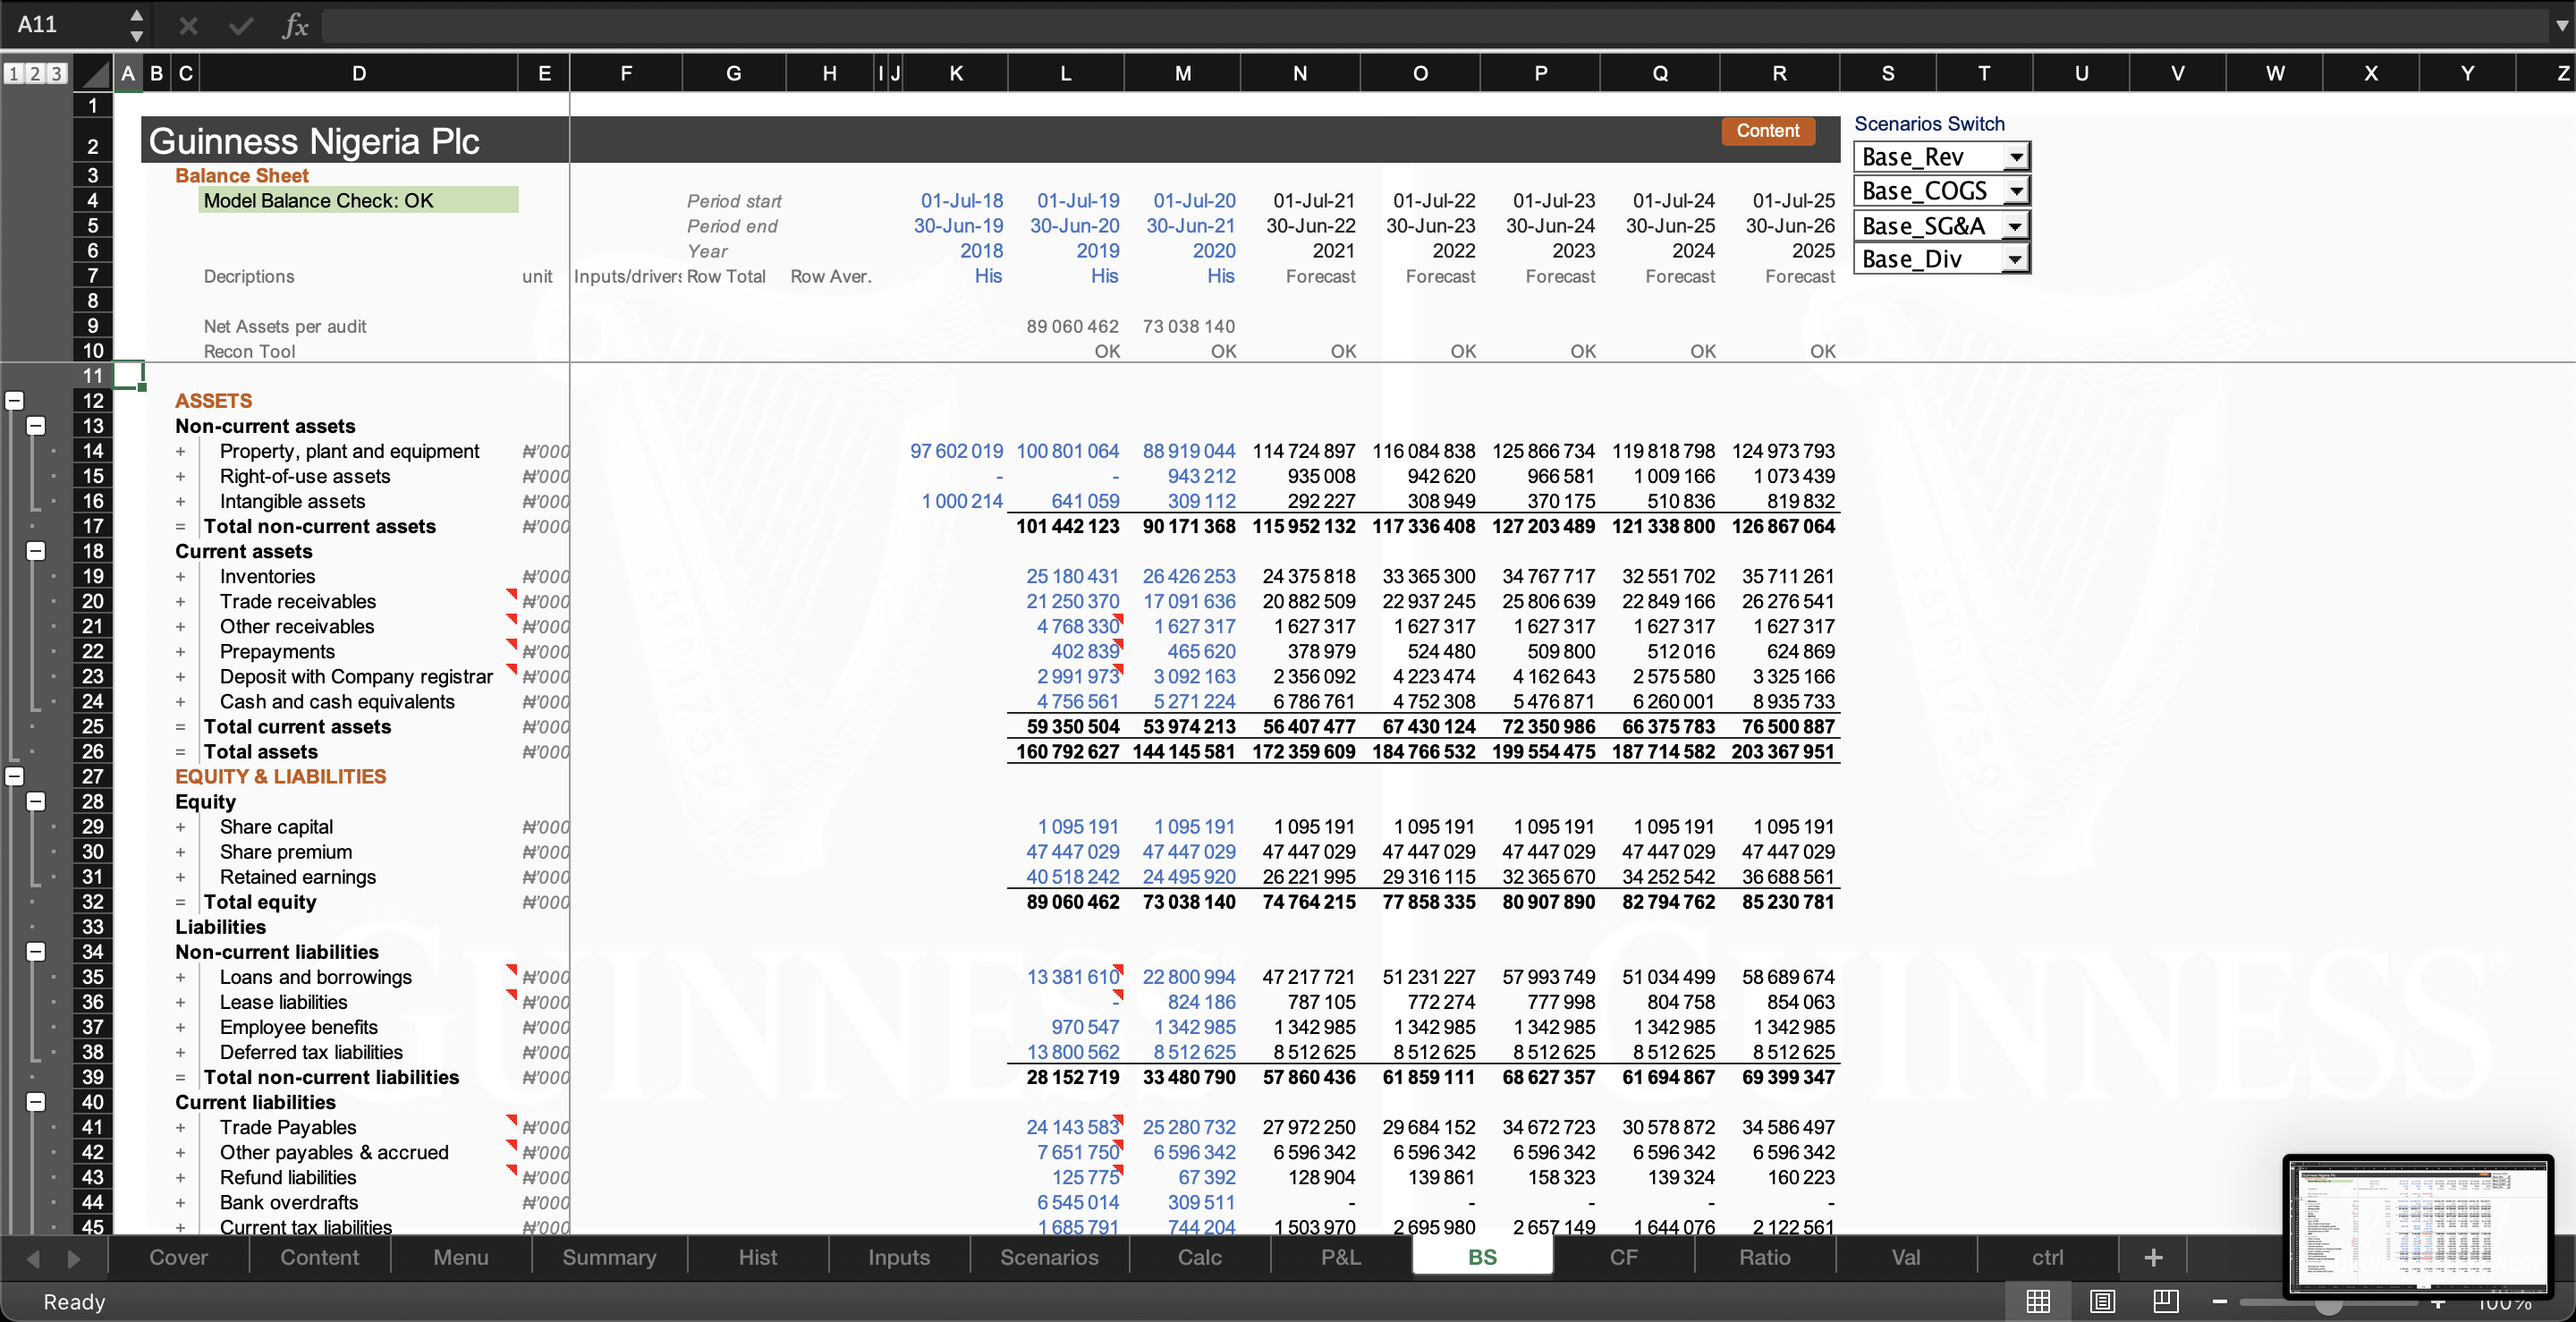Click the Scenarios Switch heading text
Screen dimensions: 2576x1322
click(1929, 124)
